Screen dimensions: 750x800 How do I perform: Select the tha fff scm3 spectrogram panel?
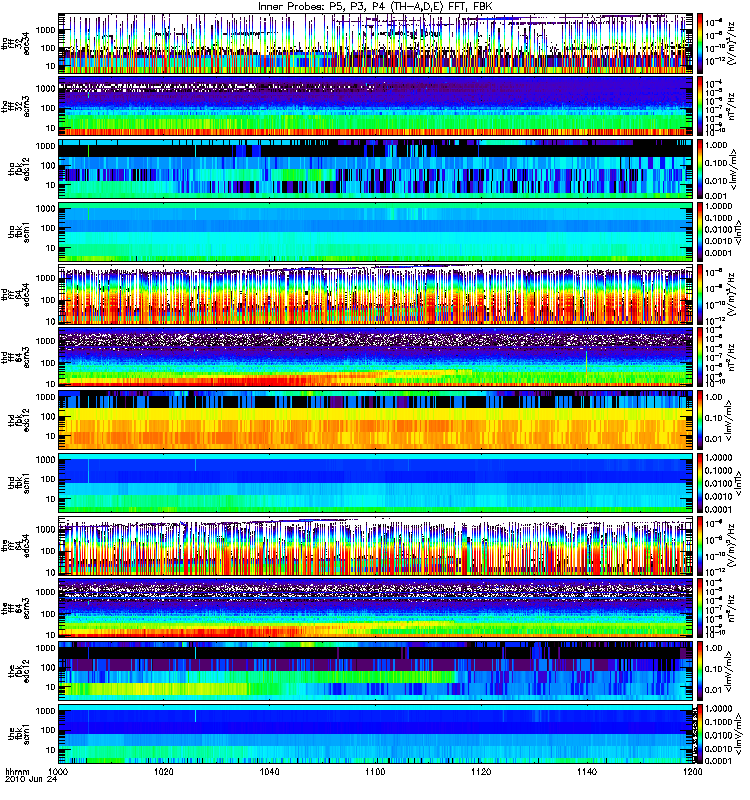click(x=376, y=107)
